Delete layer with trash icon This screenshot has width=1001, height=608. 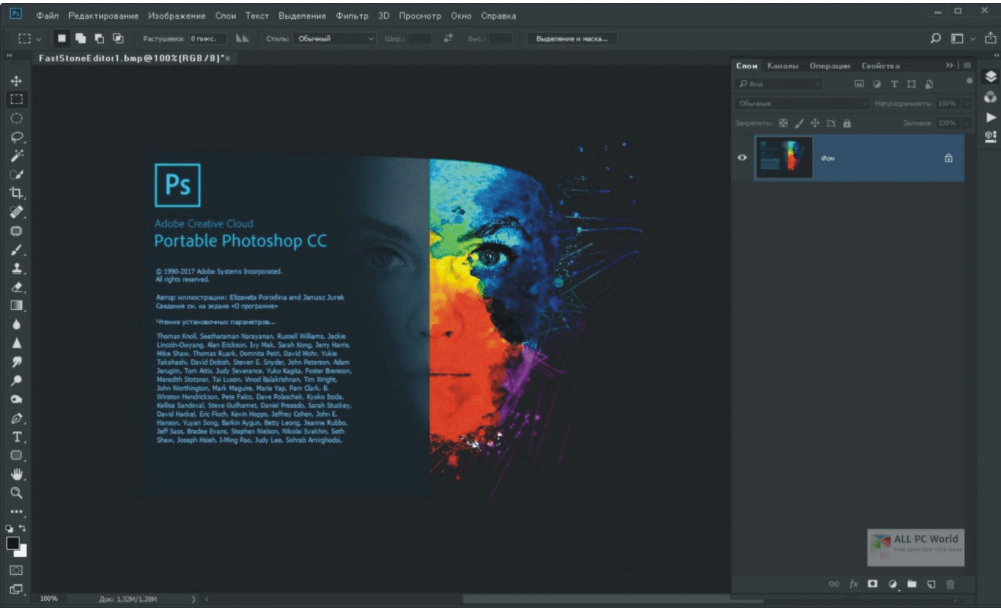[950, 584]
